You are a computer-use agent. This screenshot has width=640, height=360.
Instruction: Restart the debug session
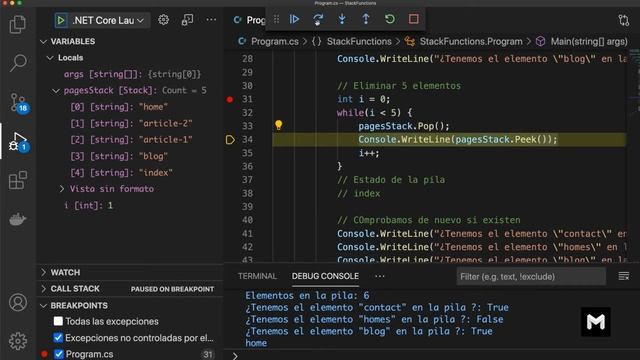(390, 19)
